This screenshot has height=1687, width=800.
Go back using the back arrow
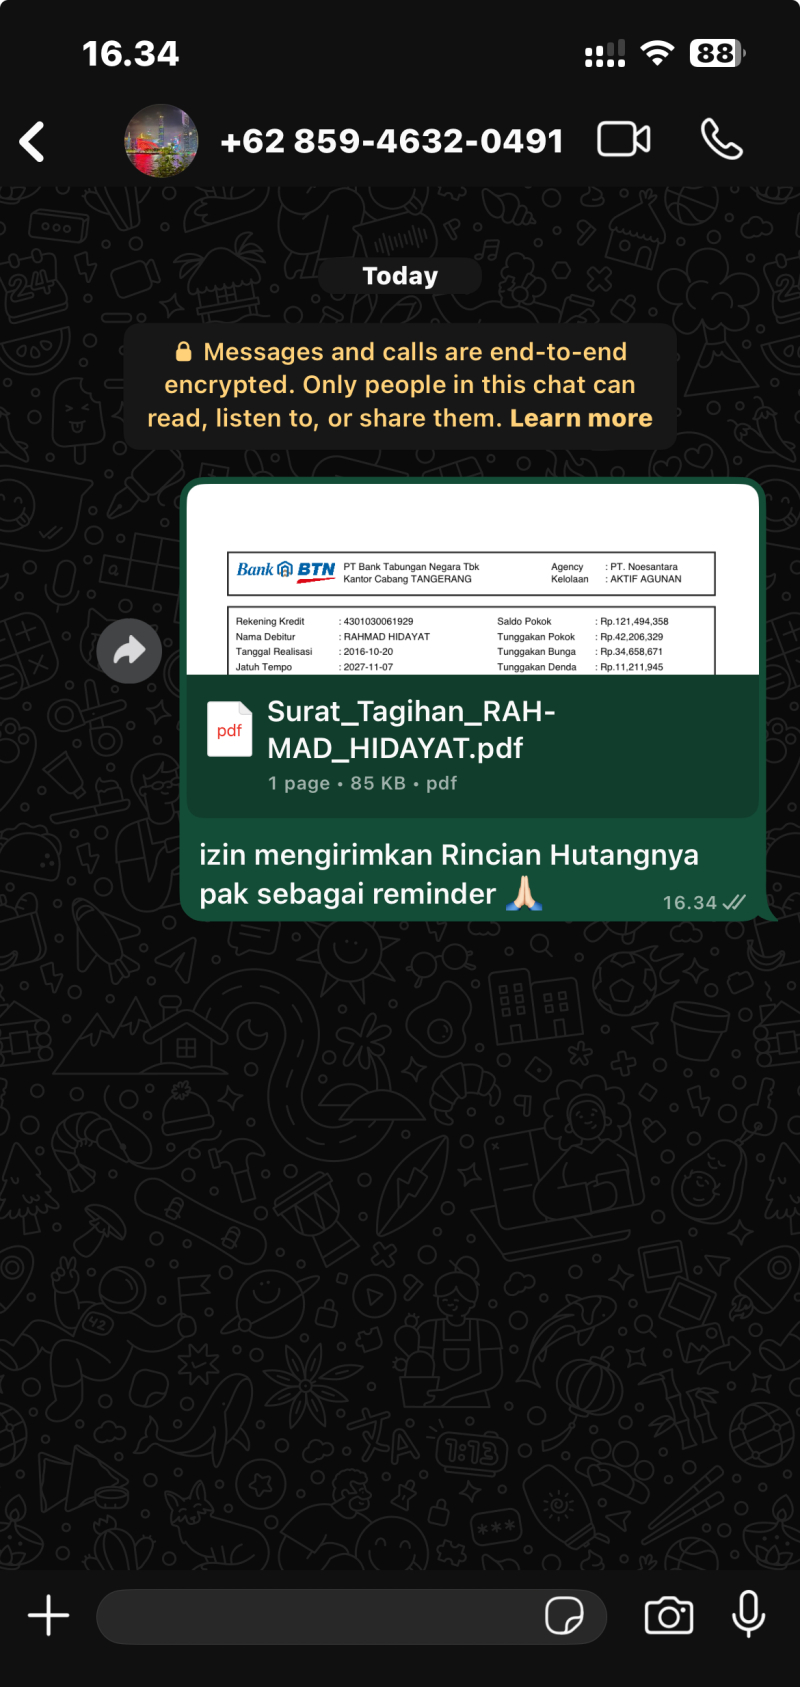[33, 141]
